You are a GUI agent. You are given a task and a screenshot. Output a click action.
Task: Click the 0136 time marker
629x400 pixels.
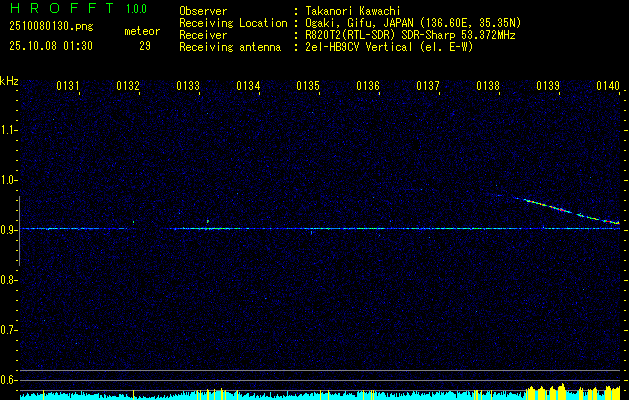pyautogui.click(x=368, y=86)
